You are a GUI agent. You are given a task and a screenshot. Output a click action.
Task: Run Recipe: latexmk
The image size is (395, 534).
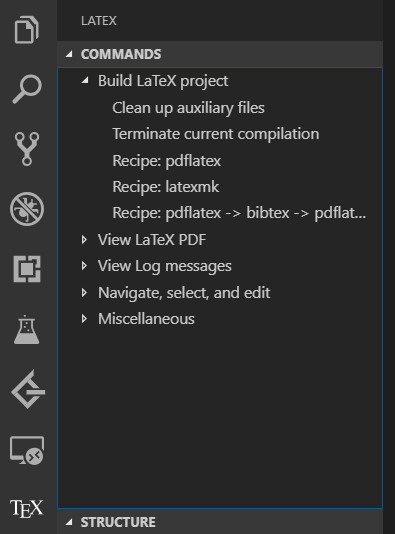[166, 187]
